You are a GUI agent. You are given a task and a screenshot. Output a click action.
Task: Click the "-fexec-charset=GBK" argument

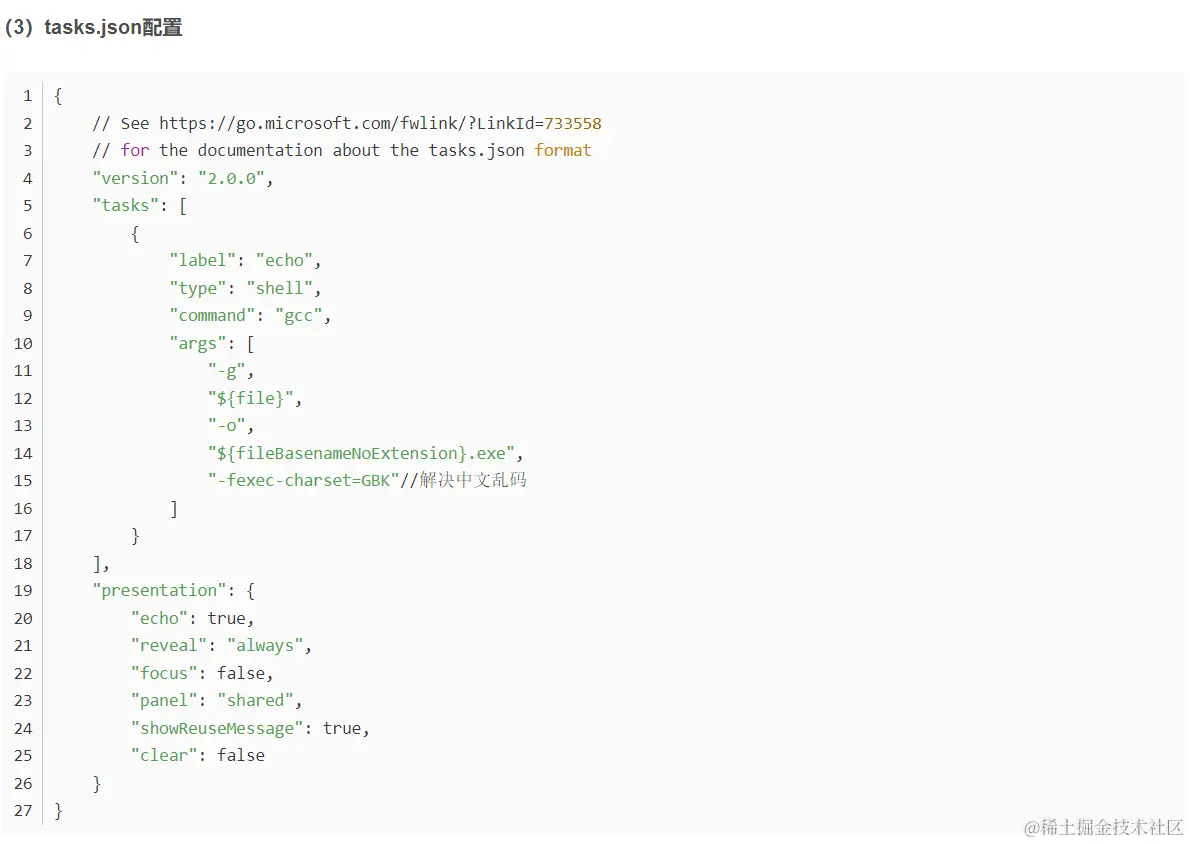tap(304, 480)
